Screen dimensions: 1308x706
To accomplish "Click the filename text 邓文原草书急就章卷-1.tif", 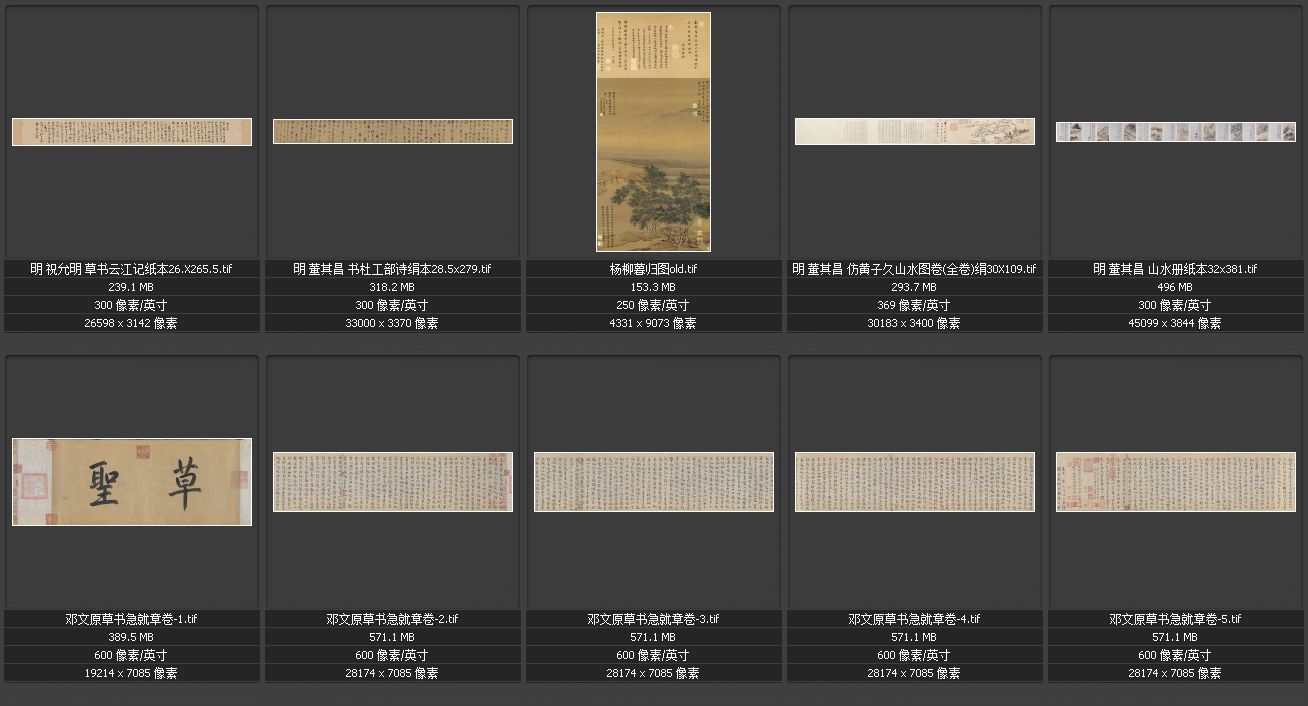I will (x=131, y=619).
